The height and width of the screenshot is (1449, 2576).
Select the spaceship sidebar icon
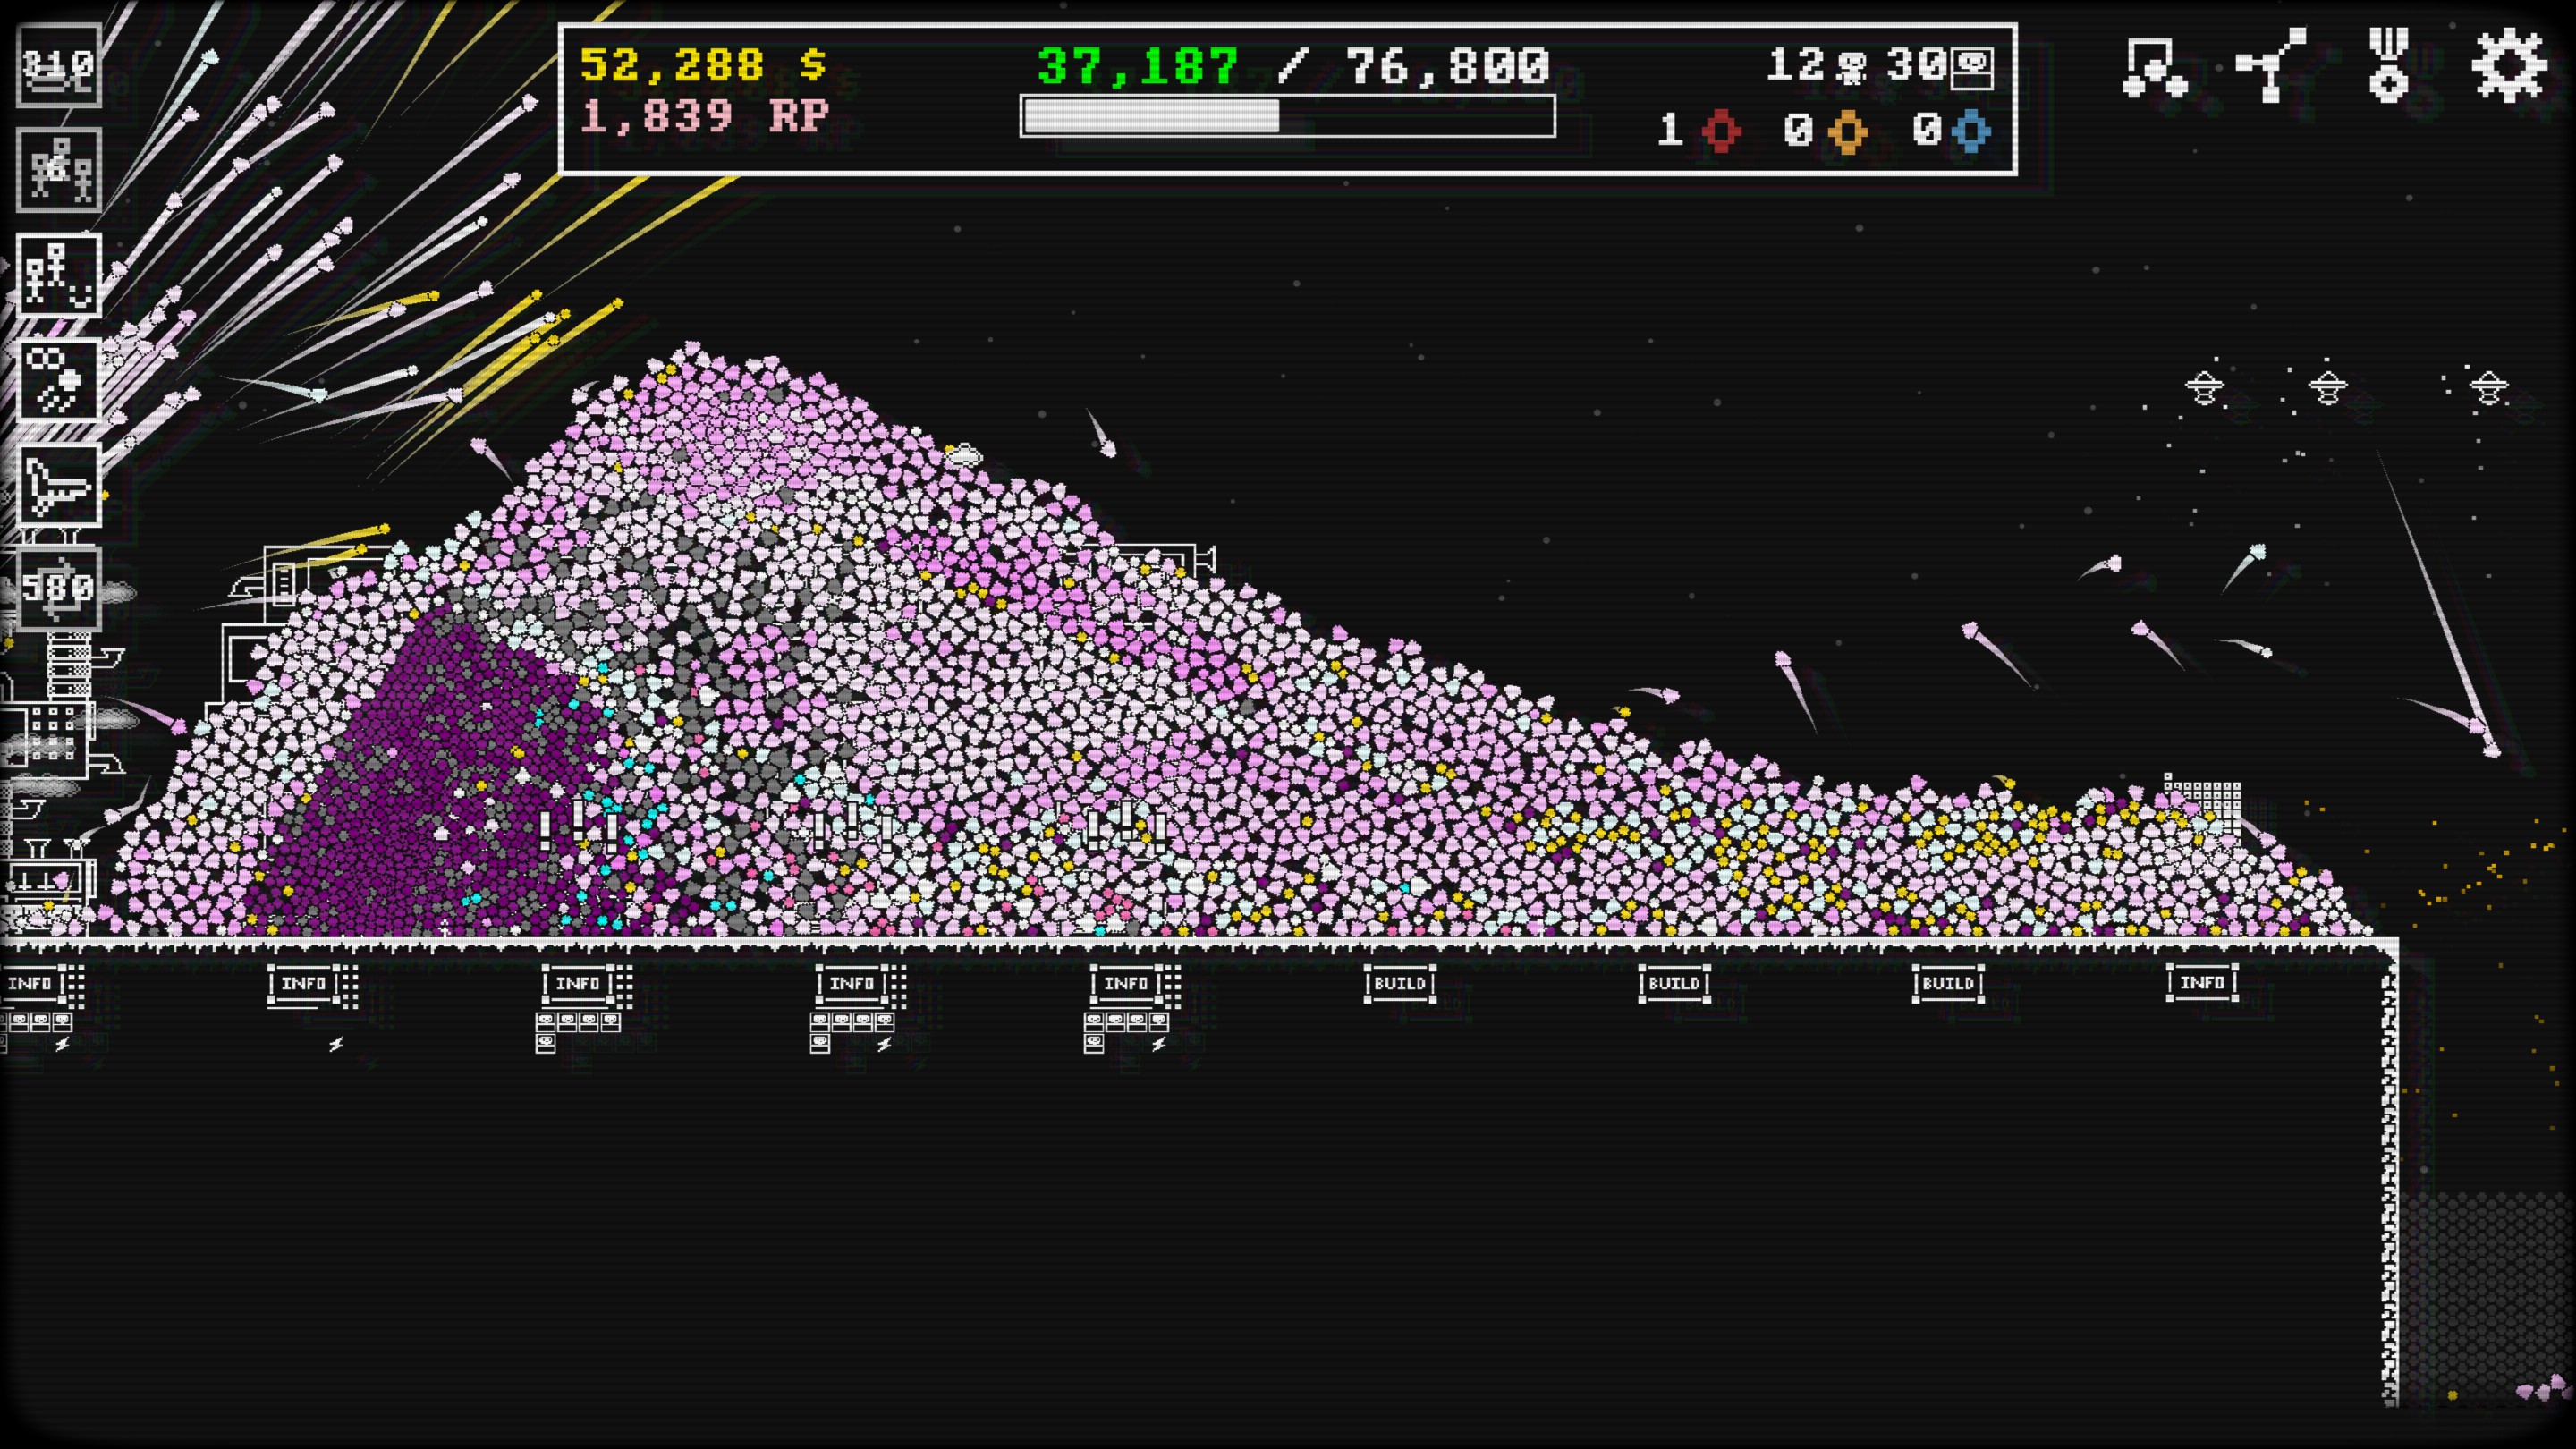coord(59,485)
